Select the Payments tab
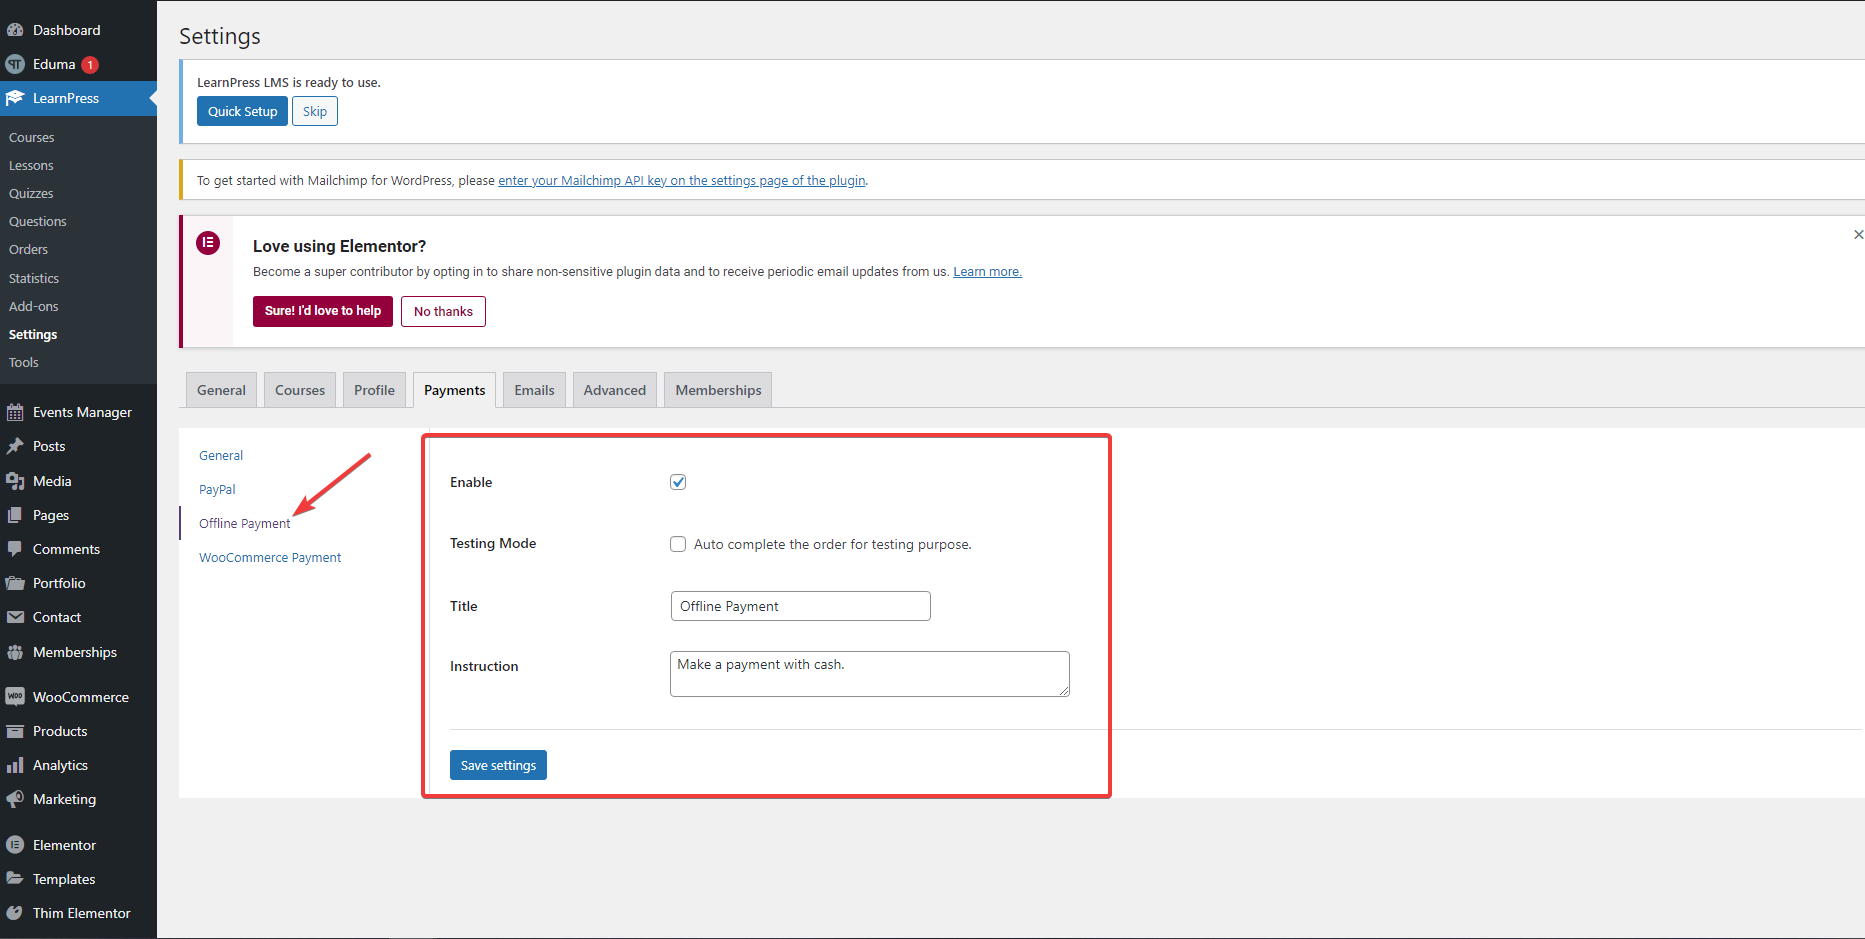This screenshot has width=1865, height=939. (x=454, y=390)
